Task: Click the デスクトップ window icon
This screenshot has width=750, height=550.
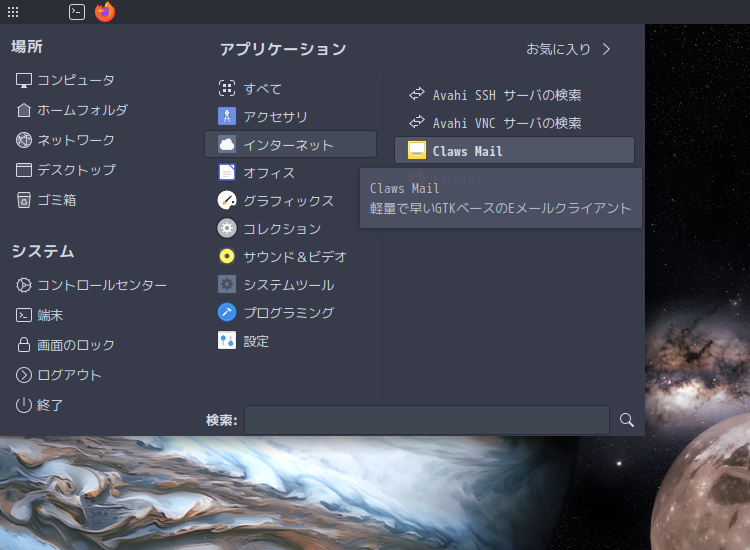Action: click(x=24, y=170)
